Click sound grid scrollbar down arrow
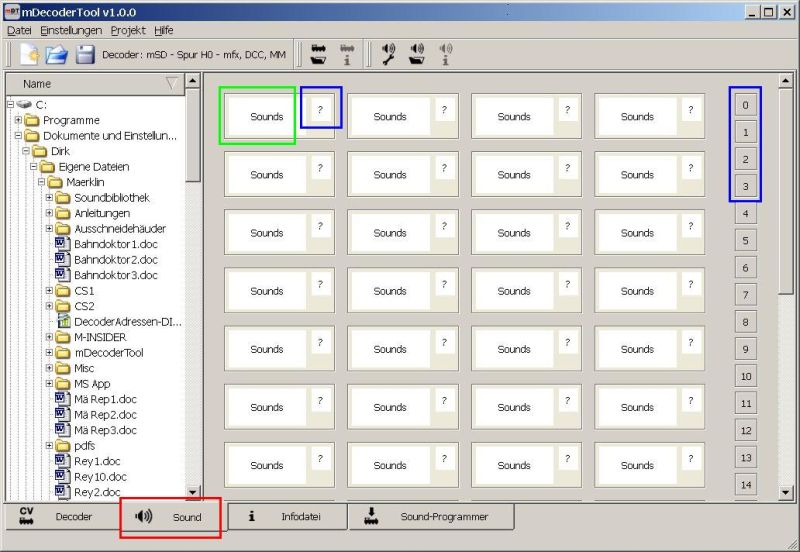 pyautogui.click(x=786, y=492)
